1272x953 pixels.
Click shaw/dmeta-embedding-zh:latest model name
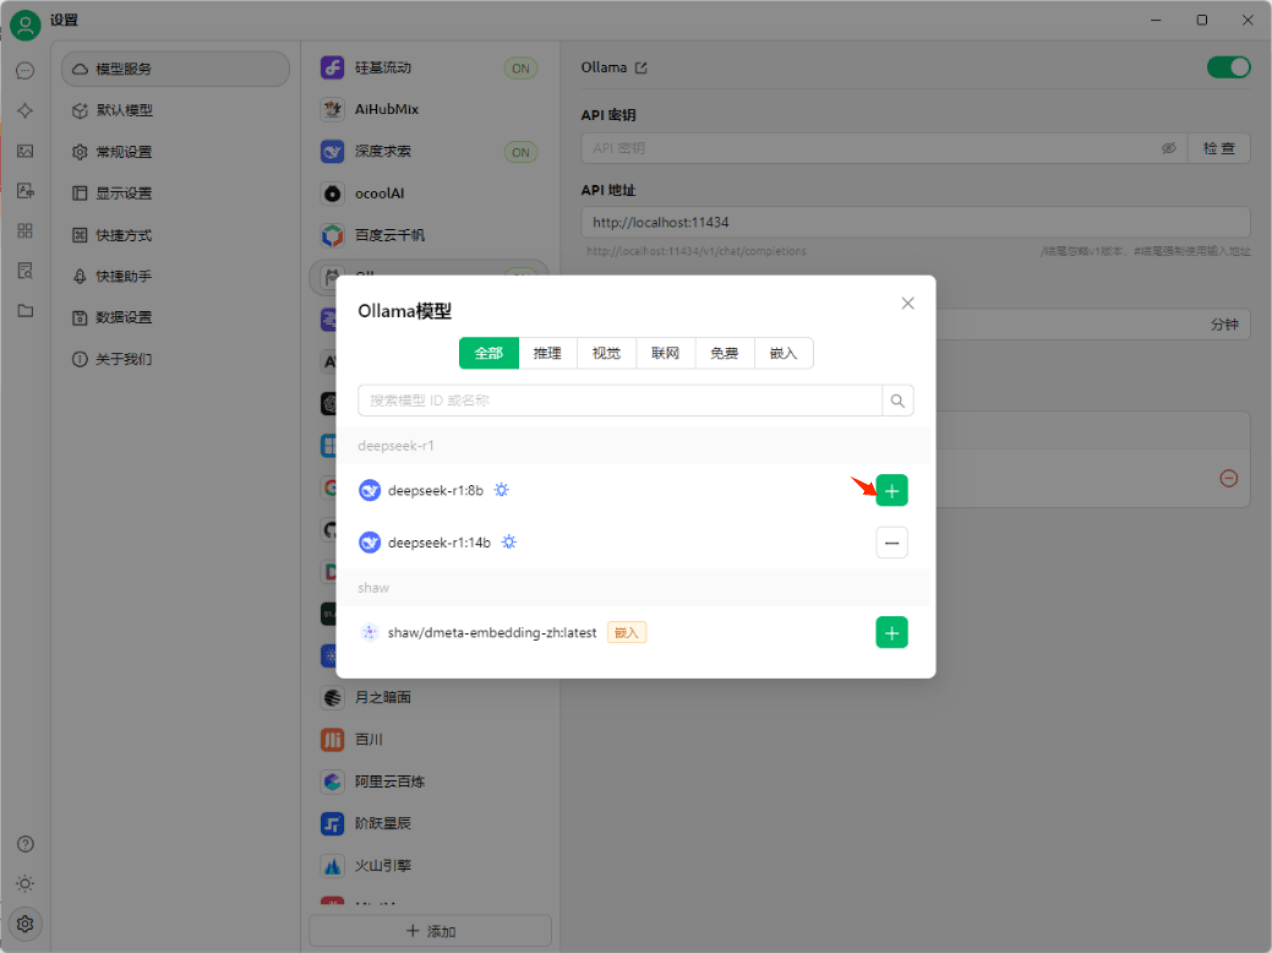click(492, 633)
